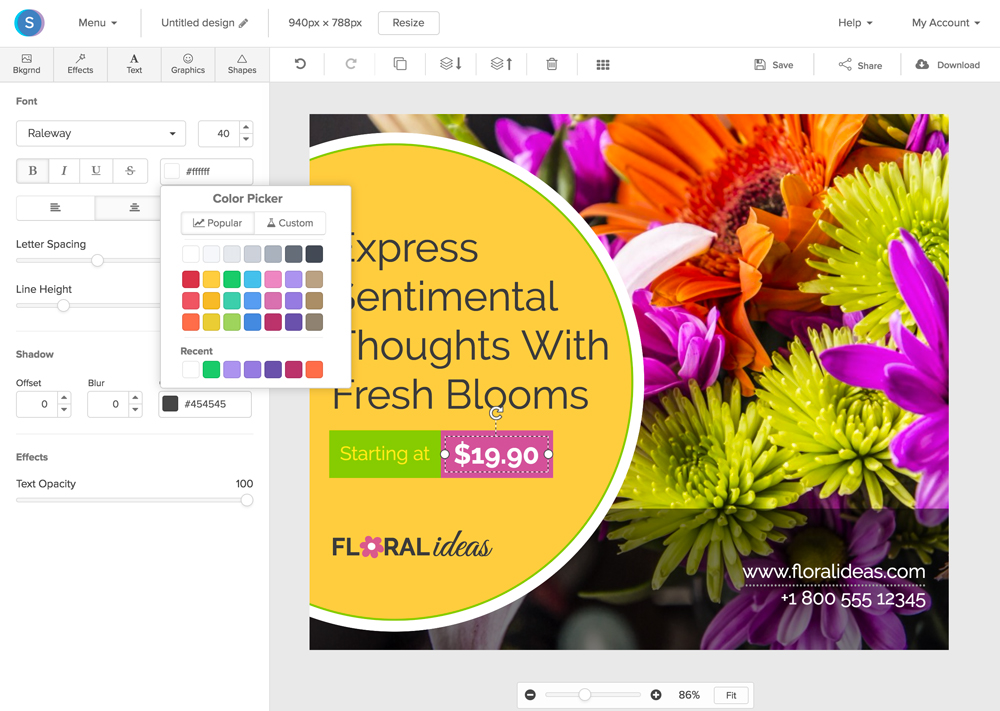Duplicate the selected element
The image size is (1000, 711).
pos(400,63)
